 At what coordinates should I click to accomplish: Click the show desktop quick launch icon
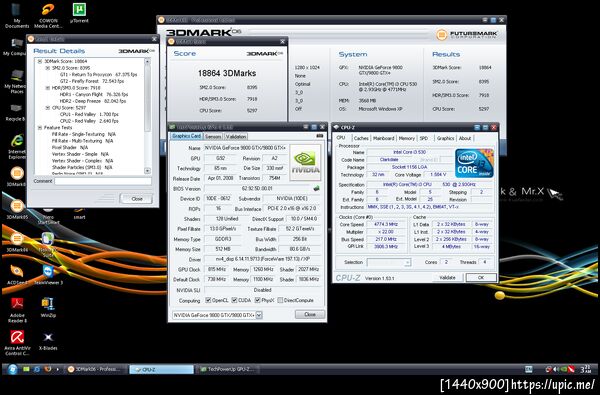26,369
